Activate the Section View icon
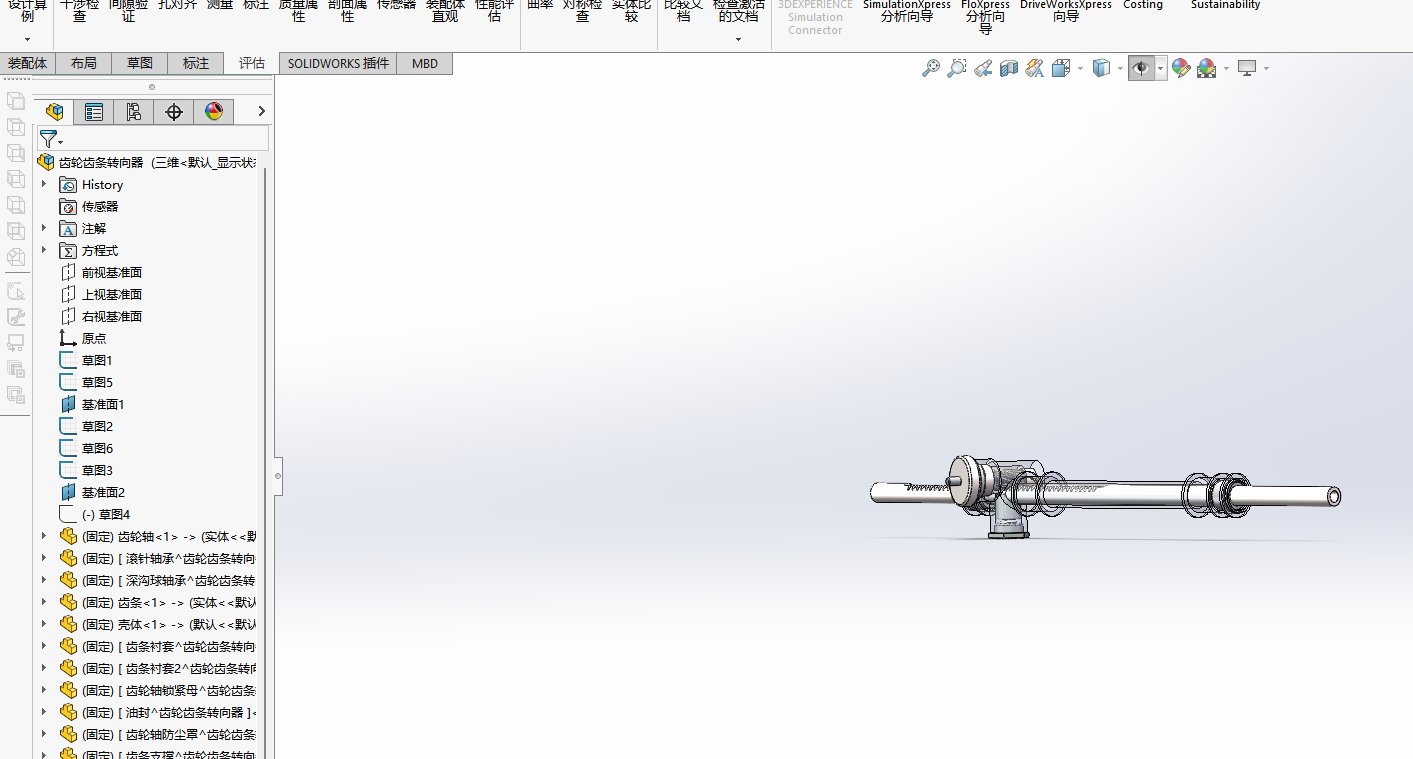This screenshot has width=1413, height=759. pyautogui.click(x=1009, y=68)
